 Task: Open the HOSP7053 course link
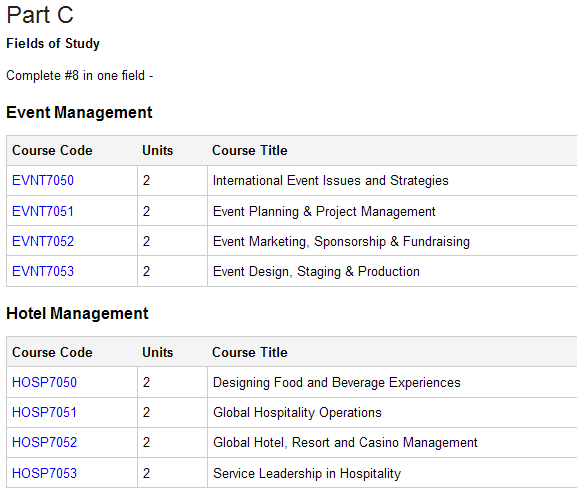(44, 473)
